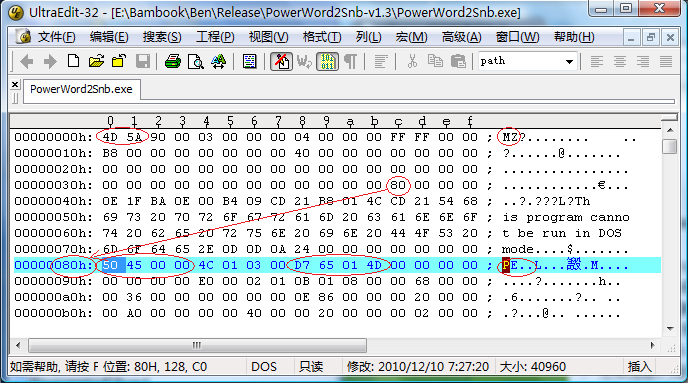Open the 搜索(S) menu
Viewport: 688px width, 383px height.
click(162, 37)
